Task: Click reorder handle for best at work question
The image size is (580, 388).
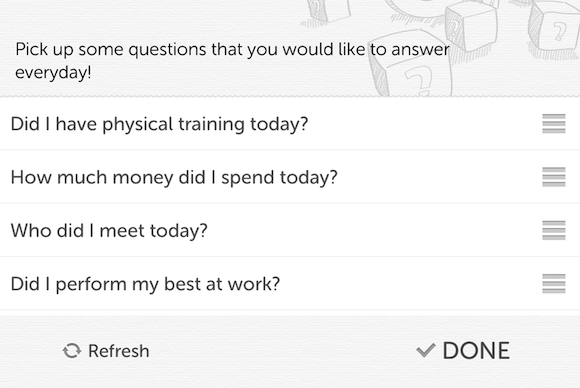Action: click(554, 284)
